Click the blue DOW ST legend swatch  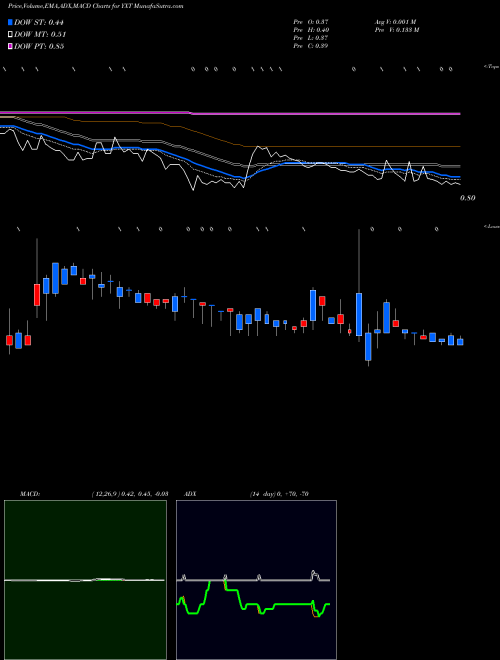click(10, 22)
